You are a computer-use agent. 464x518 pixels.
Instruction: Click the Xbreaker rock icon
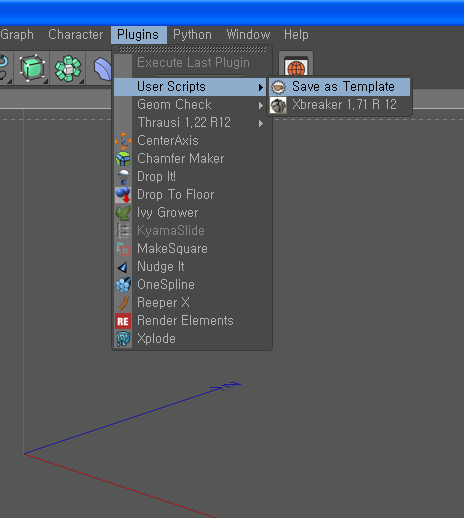[x=278, y=105]
